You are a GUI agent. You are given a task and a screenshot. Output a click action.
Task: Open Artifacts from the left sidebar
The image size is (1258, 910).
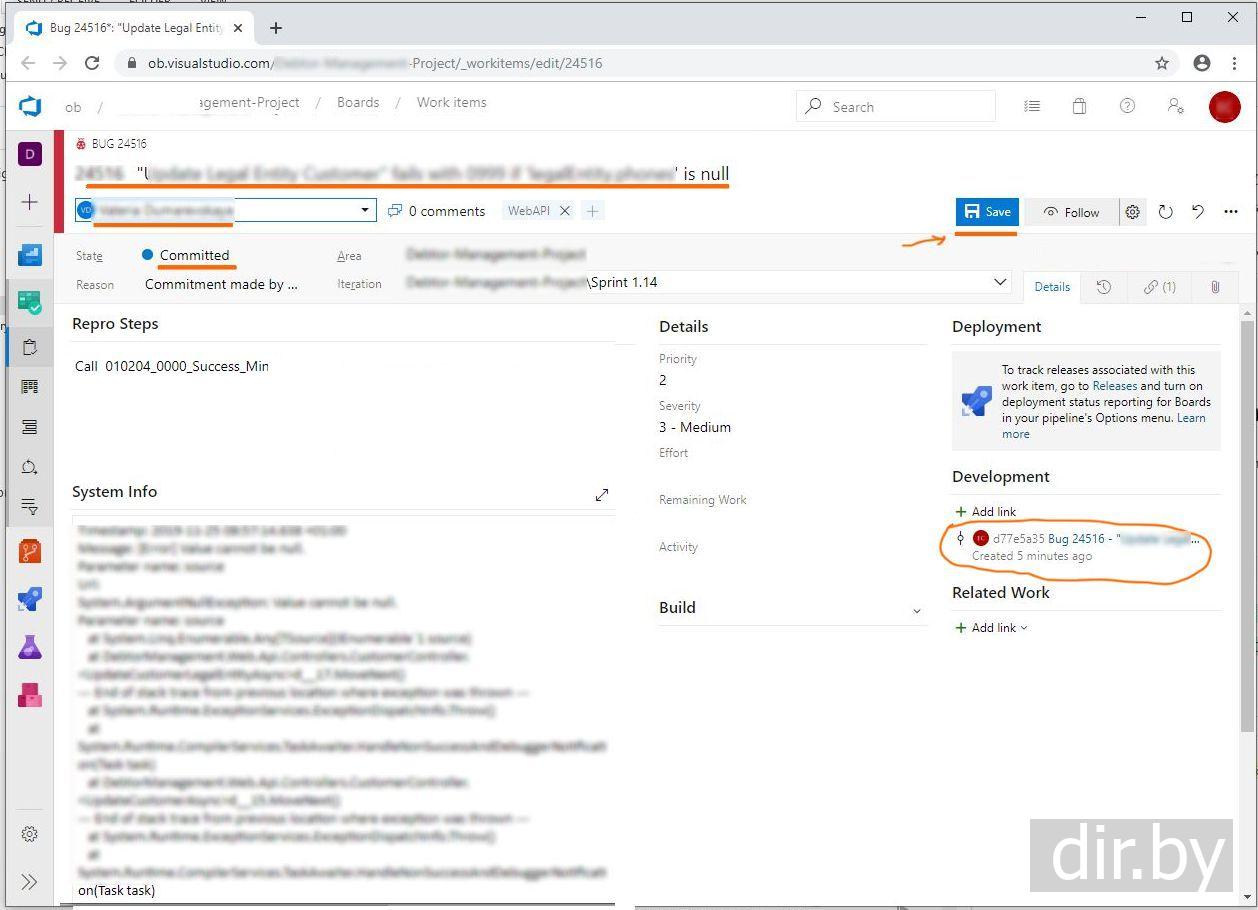(30, 695)
